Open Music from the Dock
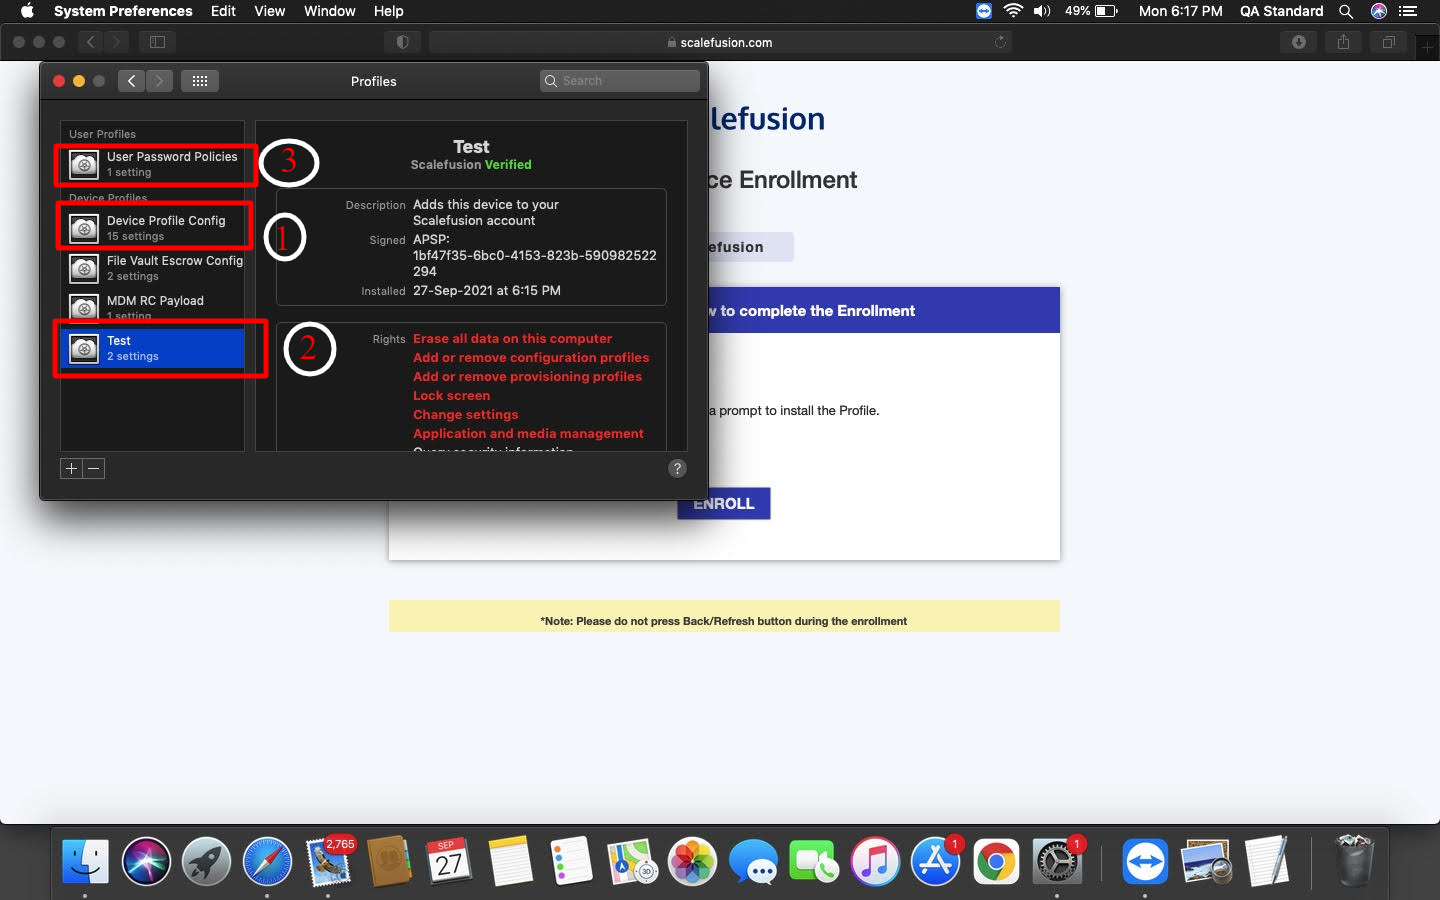Viewport: 1440px width, 900px height. pyautogui.click(x=875, y=861)
